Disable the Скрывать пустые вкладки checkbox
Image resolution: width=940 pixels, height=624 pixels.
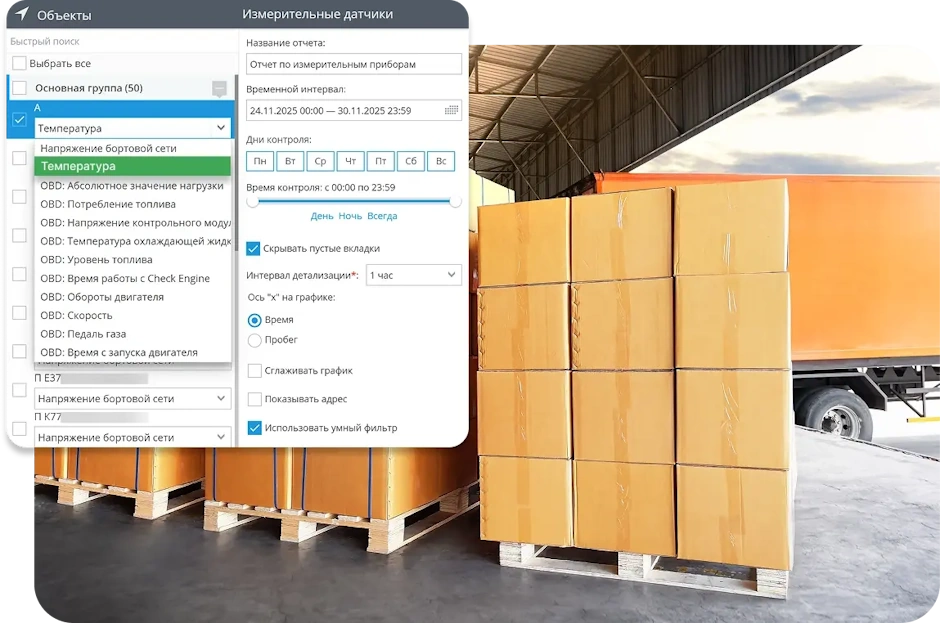click(x=254, y=248)
